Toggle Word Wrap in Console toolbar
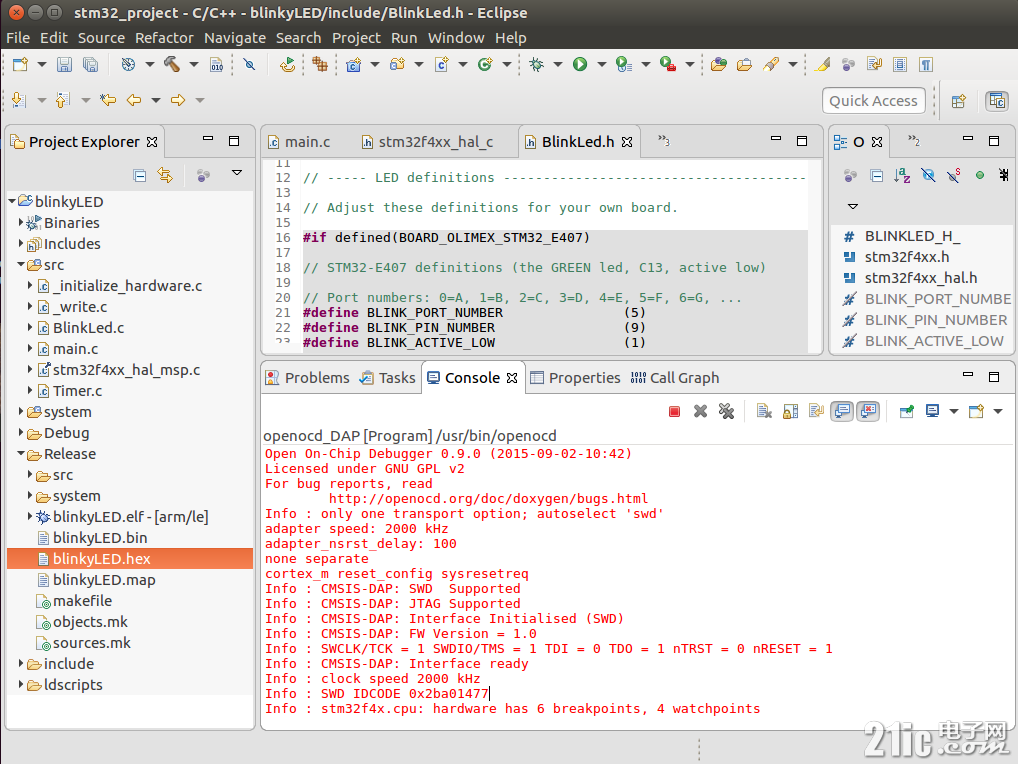The image size is (1018, 764). [816, 411]
